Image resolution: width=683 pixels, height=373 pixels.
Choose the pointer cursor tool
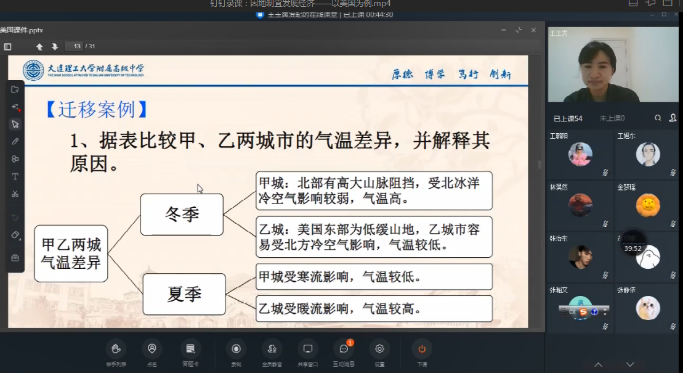point(15,124)
